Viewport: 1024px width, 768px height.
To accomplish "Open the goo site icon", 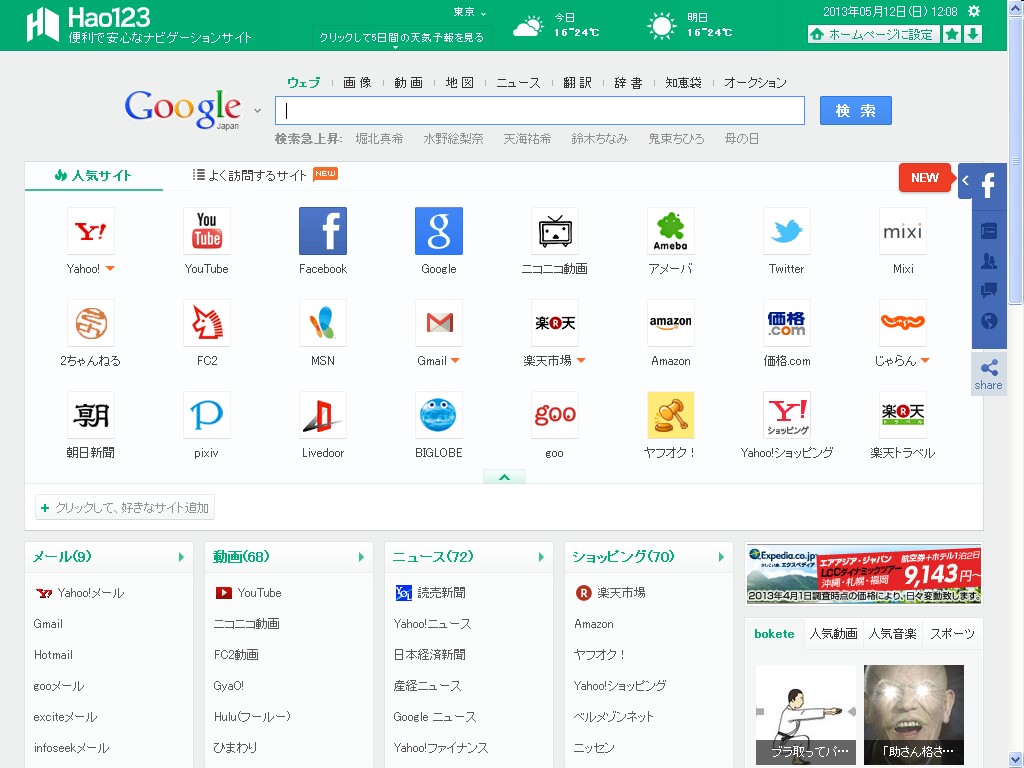I will (x=554, y=415).
